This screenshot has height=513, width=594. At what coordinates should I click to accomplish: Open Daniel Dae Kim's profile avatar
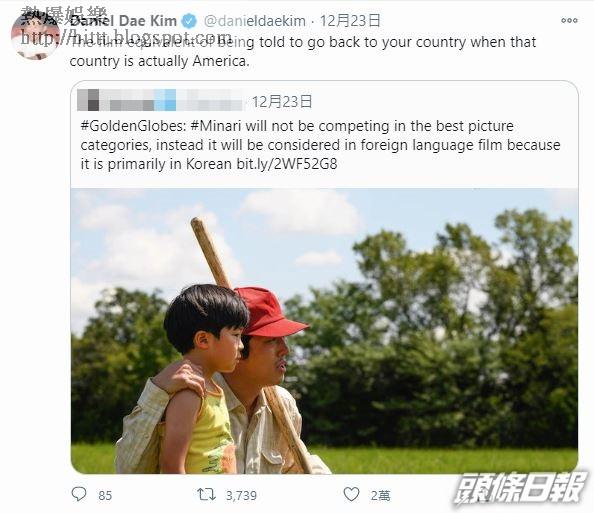tap(35, 35)
